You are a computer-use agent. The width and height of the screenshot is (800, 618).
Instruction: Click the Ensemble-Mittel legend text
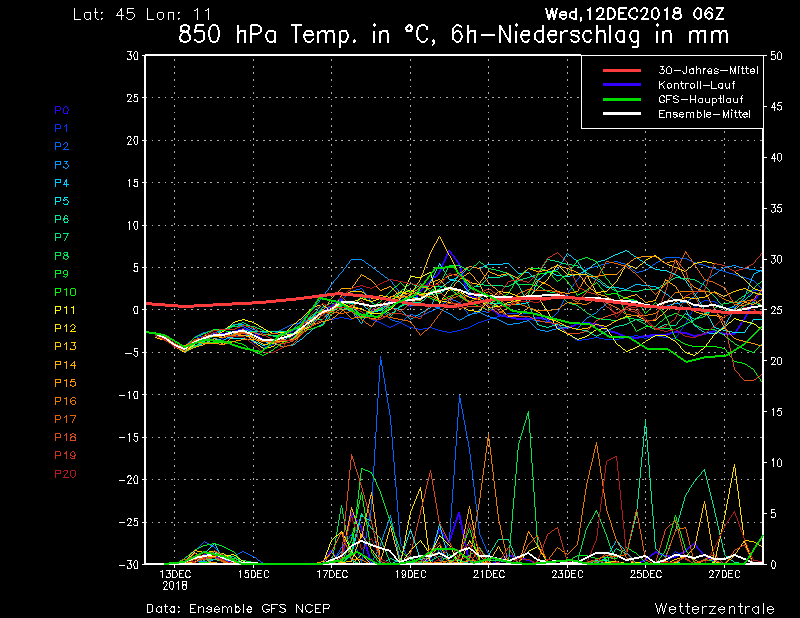click(704, 114)
